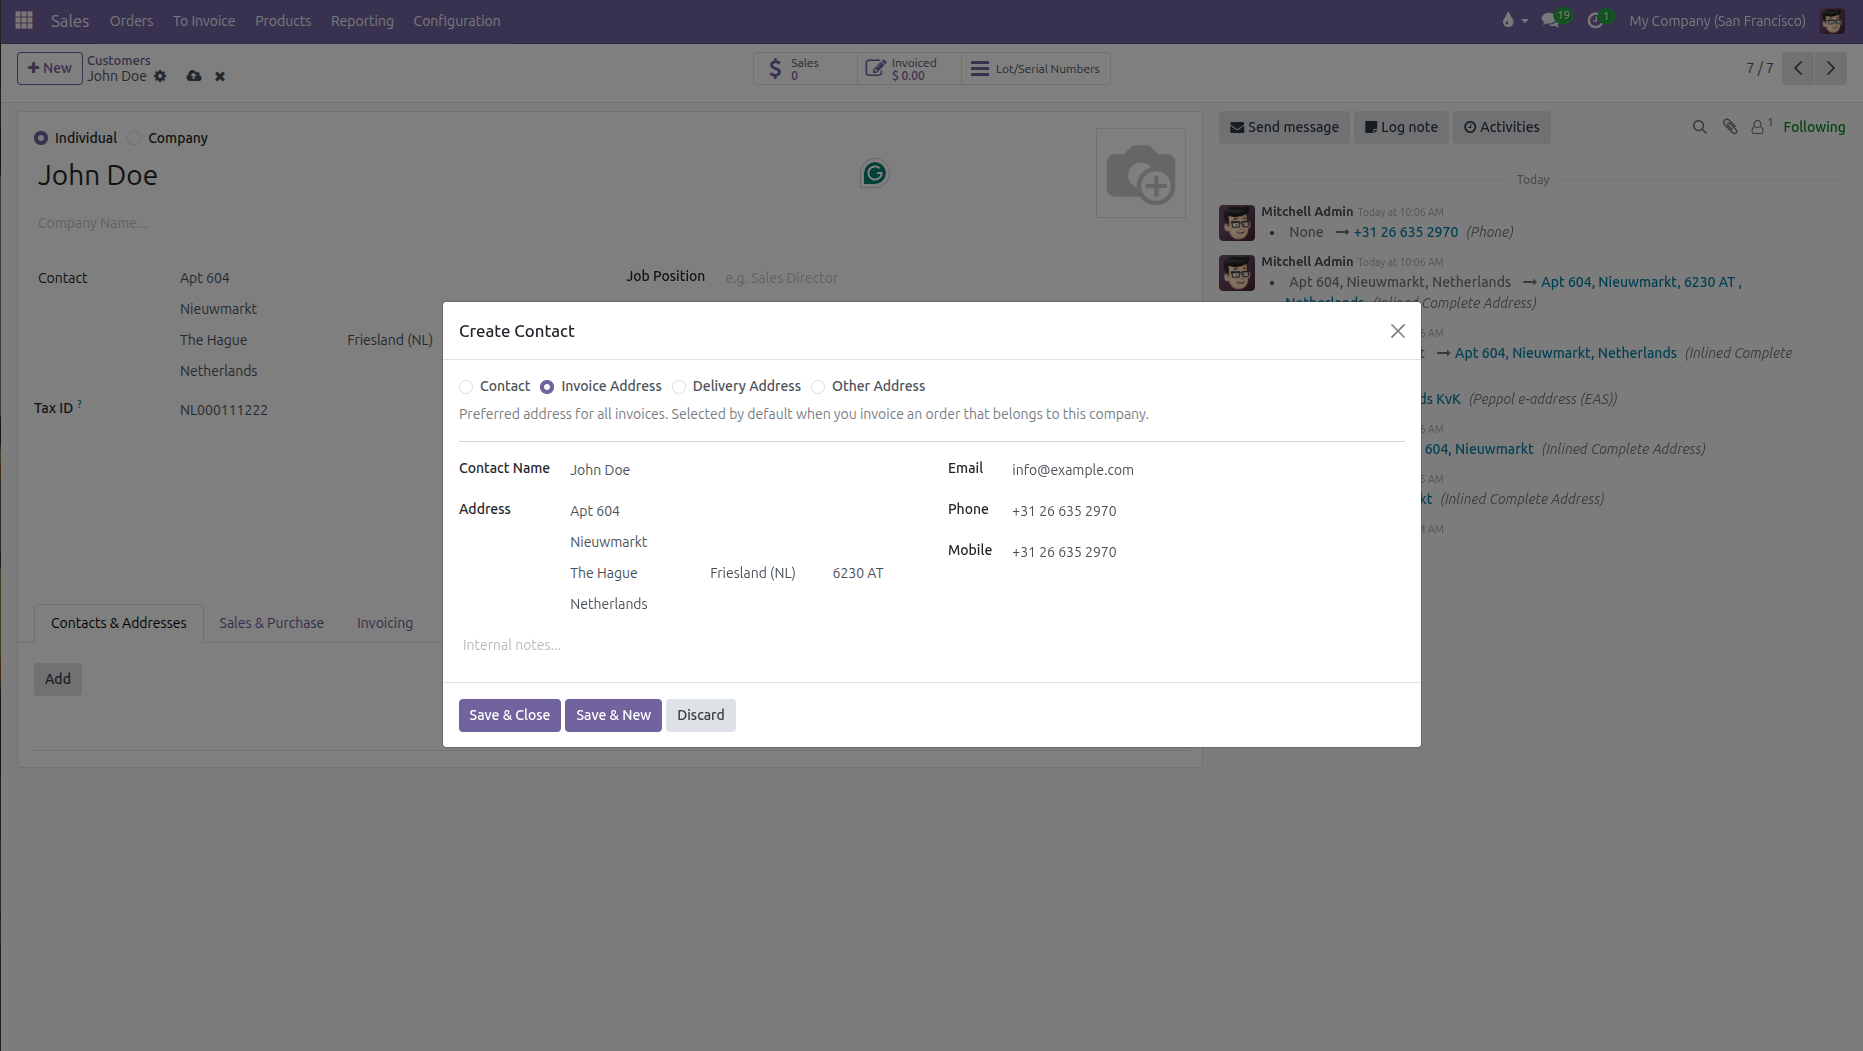Click the followers person icon in chatter
1863x1051 pixels.
(1760, 127)
